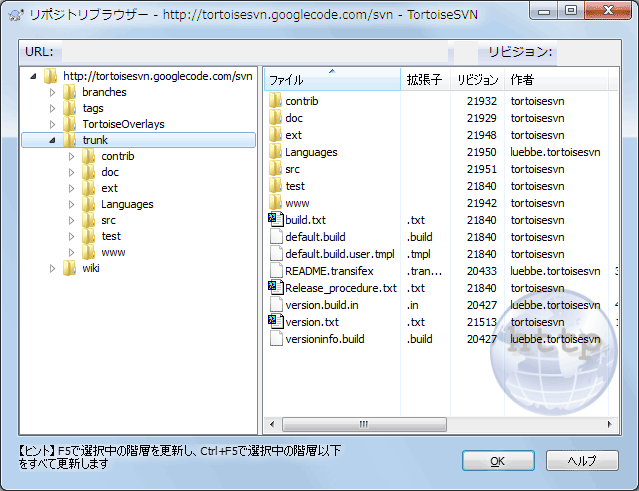Click the wiki folder icon in tree
Image resolution: width=639 pixels, height=491 pixels.
tap(70, 268)
